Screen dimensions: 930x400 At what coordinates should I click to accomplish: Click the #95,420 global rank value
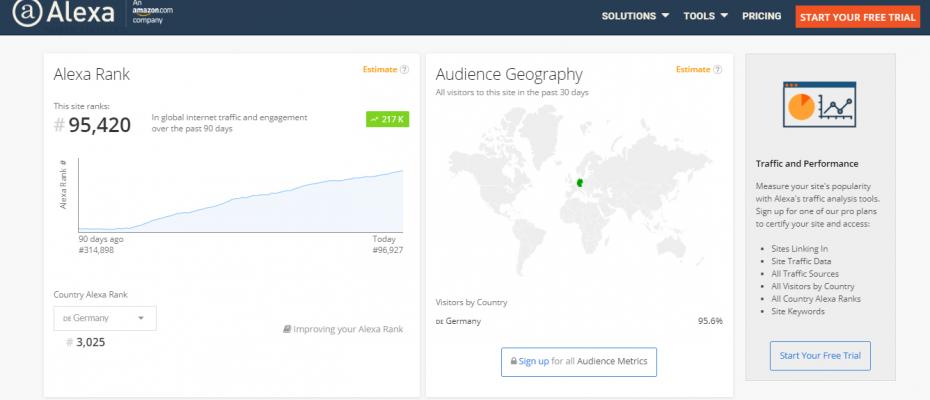(x=92, y=125)
